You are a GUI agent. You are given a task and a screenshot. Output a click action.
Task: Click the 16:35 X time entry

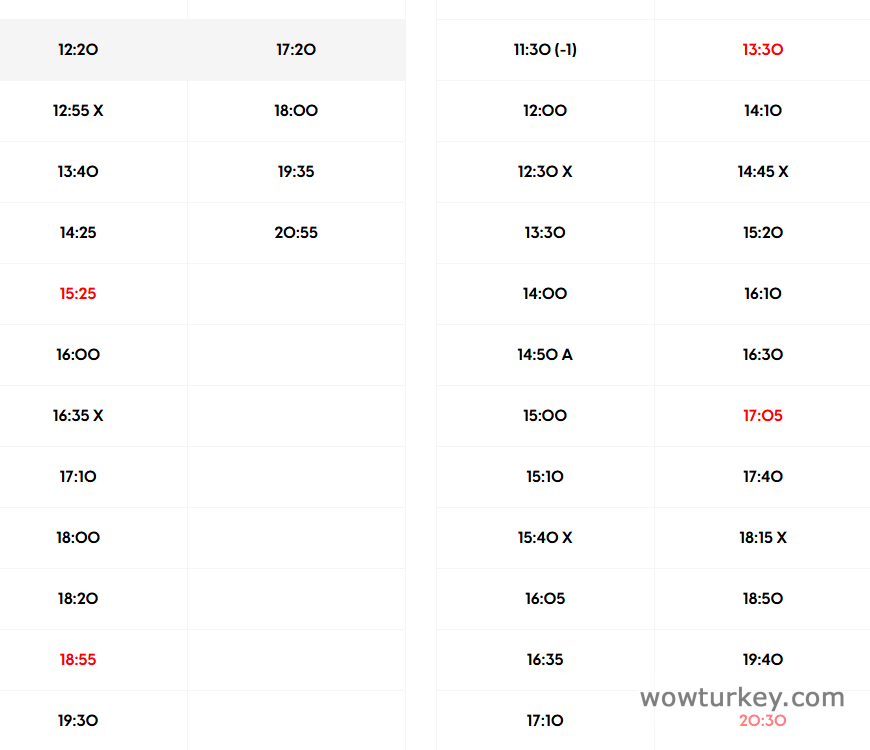point(78,416)
